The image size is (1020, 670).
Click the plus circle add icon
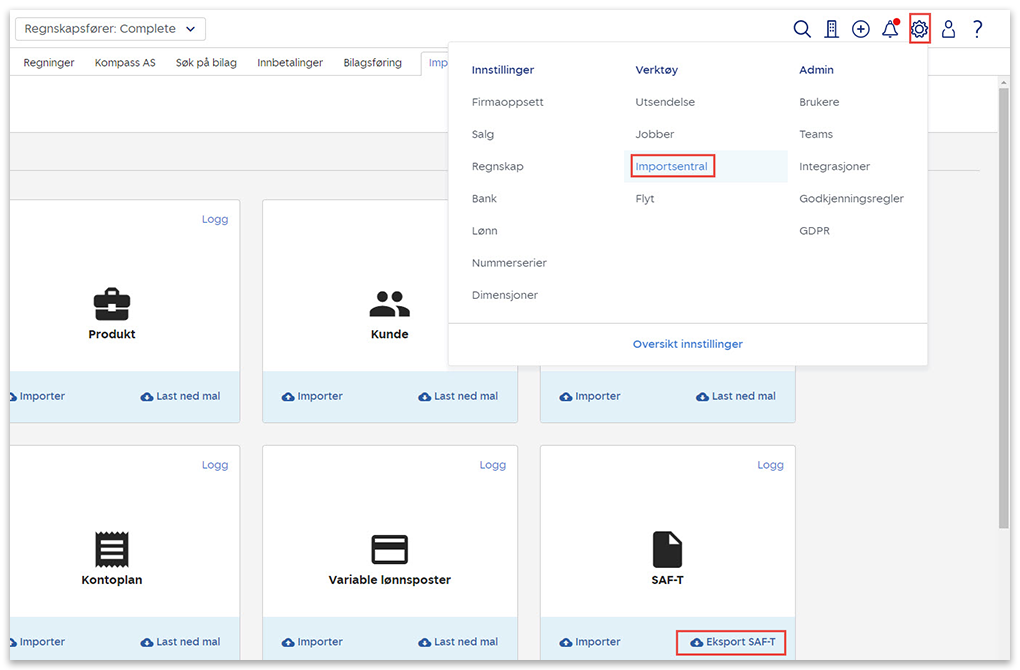click(x=860, y=29)
